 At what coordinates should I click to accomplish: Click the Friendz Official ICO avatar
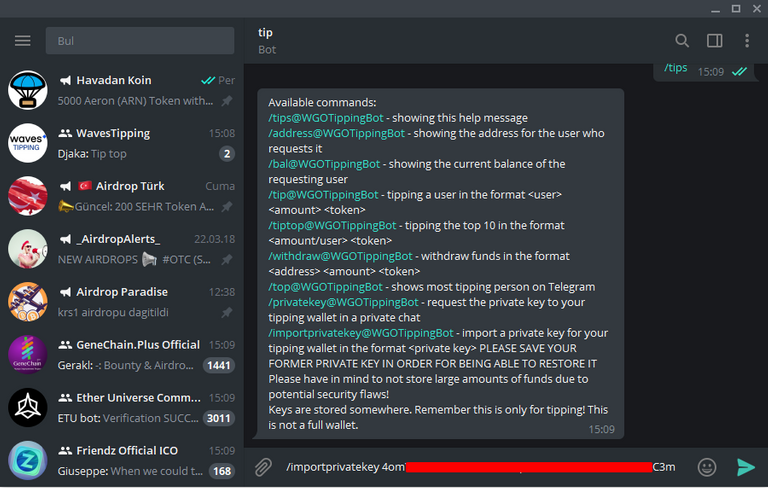(x=27, y=461)
